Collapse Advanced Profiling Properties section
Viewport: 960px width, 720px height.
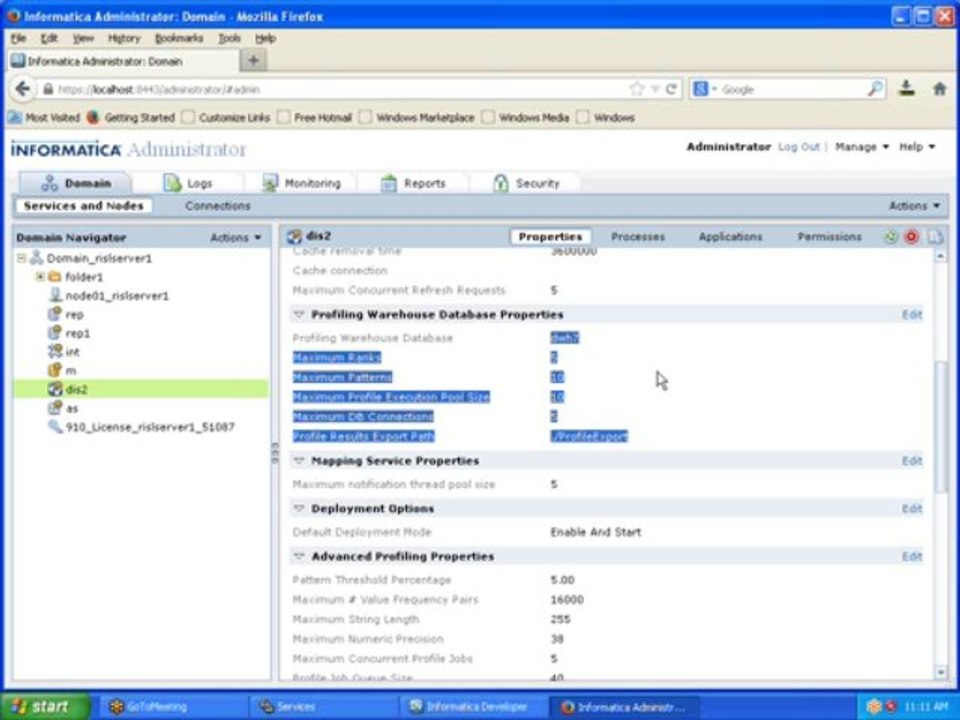click(x=299, y=556)
